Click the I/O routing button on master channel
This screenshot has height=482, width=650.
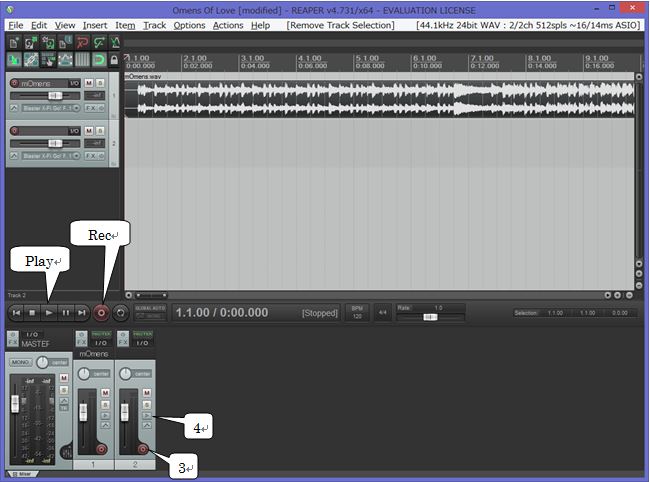point(32,334)
